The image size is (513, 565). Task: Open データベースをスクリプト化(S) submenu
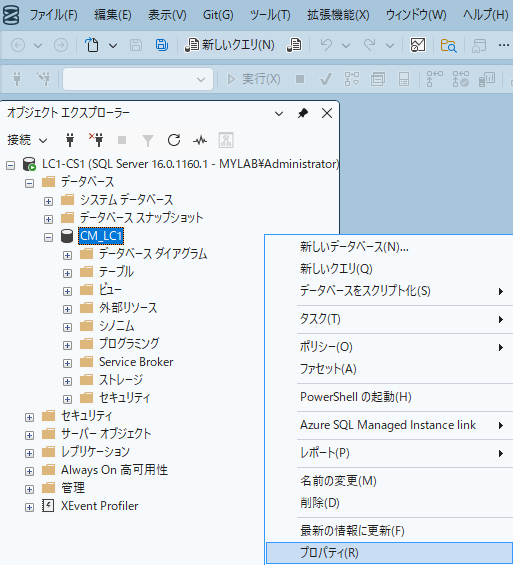389,291
